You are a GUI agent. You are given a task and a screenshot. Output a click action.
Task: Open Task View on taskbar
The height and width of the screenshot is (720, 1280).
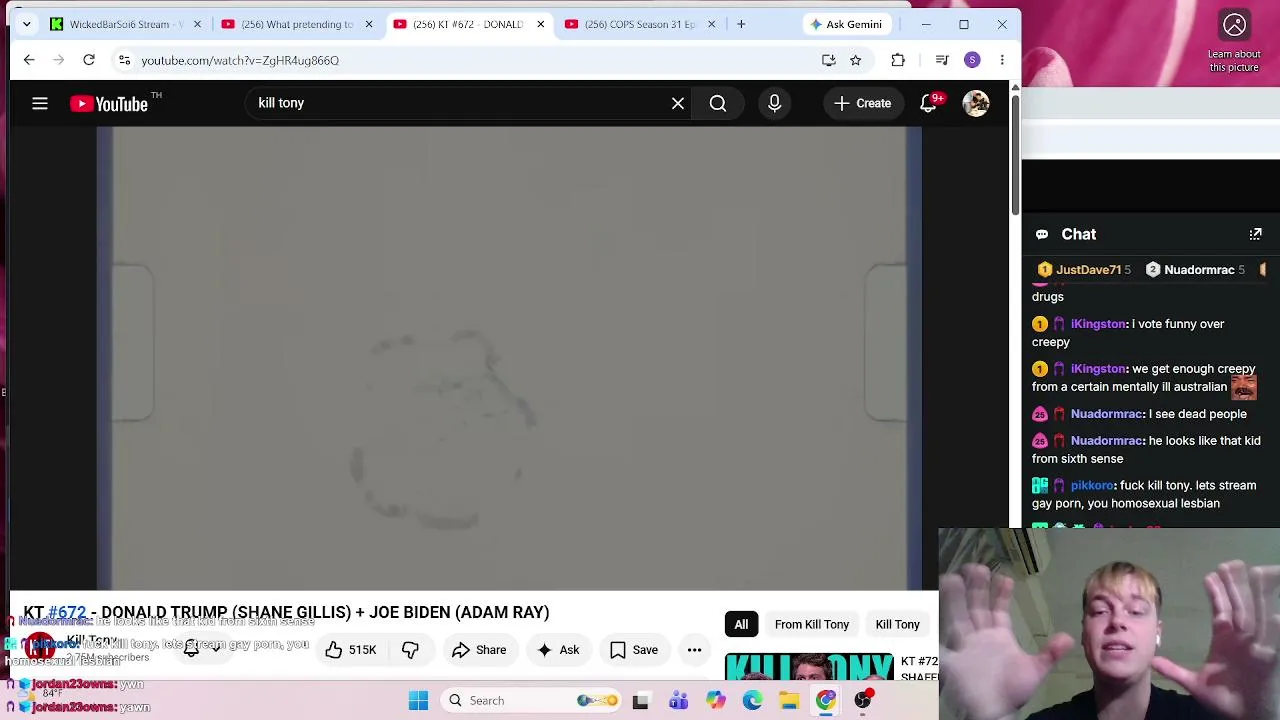pyautogui.click(x=640, y=700)
